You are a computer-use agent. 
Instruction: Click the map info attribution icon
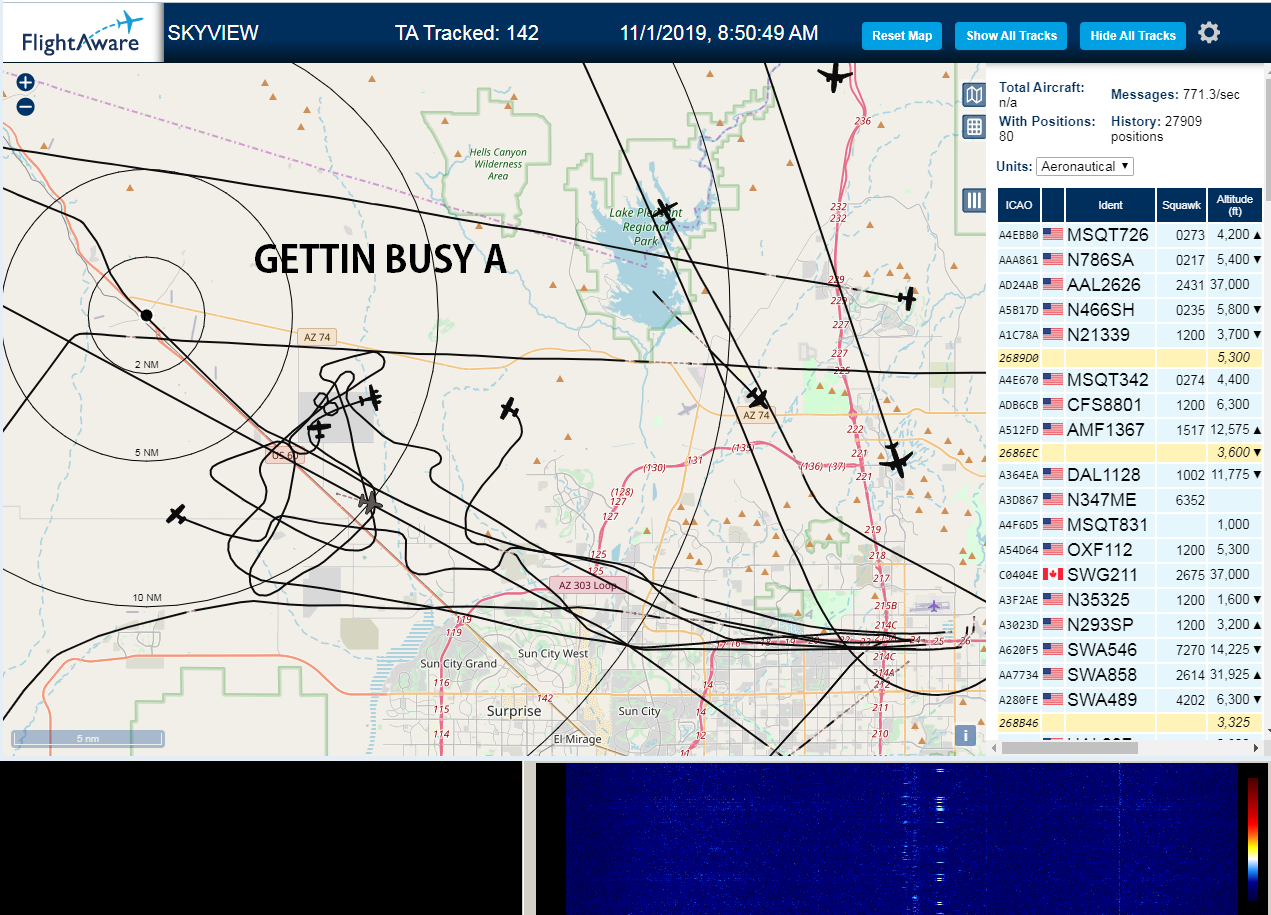(x=965, y=735)
